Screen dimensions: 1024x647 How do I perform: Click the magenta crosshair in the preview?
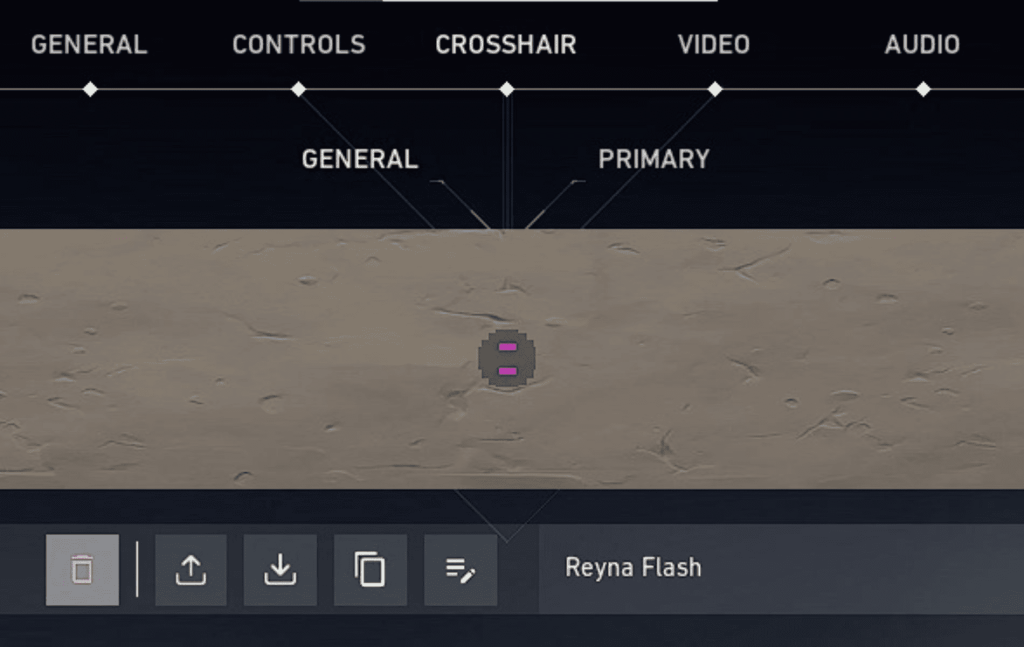[507, 358]
